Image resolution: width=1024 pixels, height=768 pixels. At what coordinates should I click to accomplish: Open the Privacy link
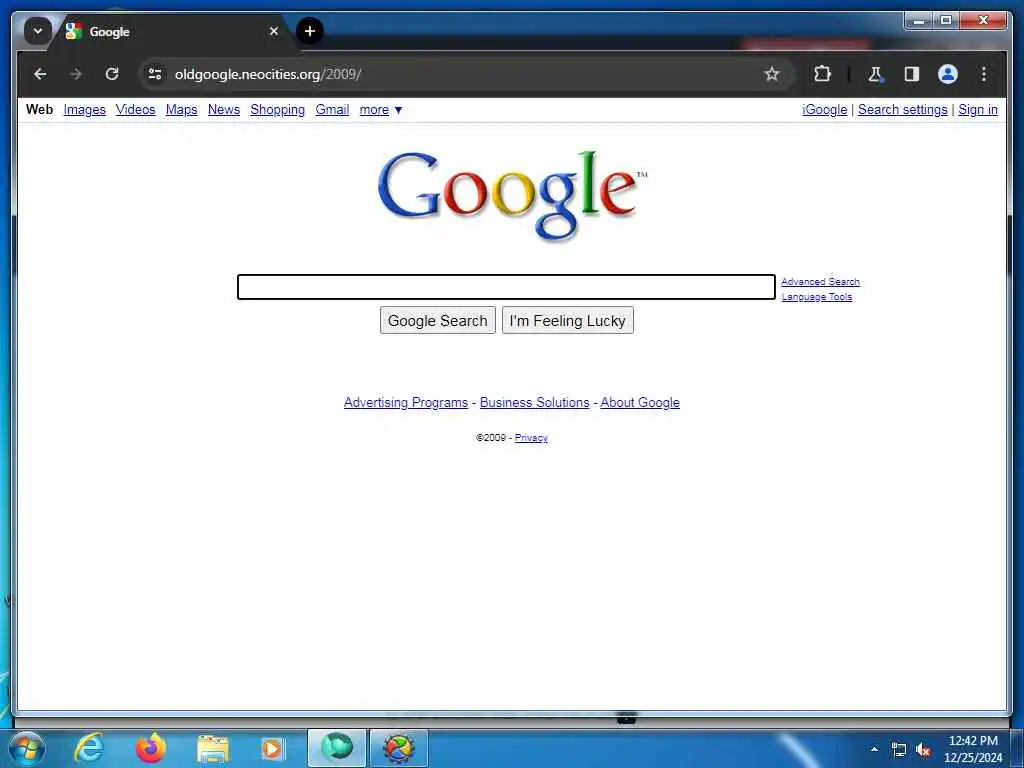(x=531, y=438)
